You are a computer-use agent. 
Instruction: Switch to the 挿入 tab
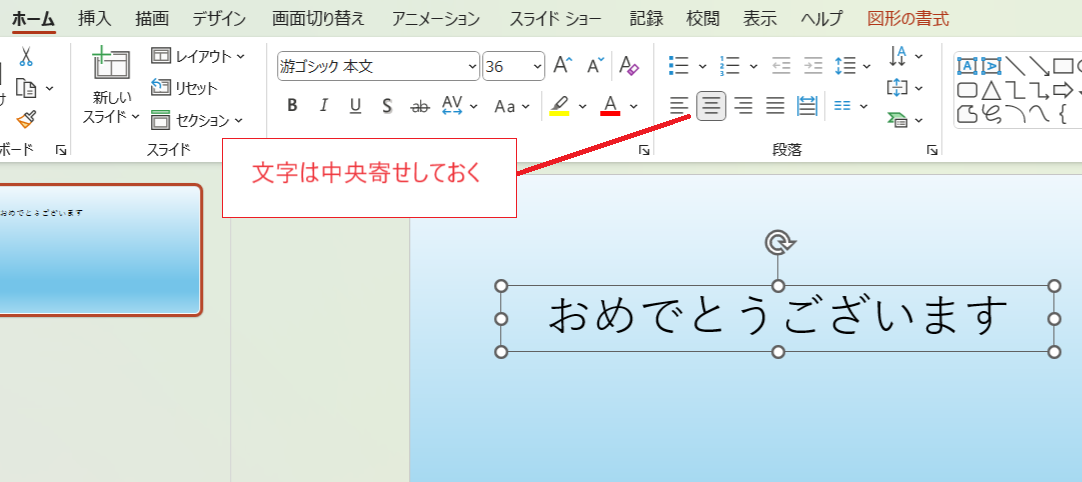click(x=95, y=19)
